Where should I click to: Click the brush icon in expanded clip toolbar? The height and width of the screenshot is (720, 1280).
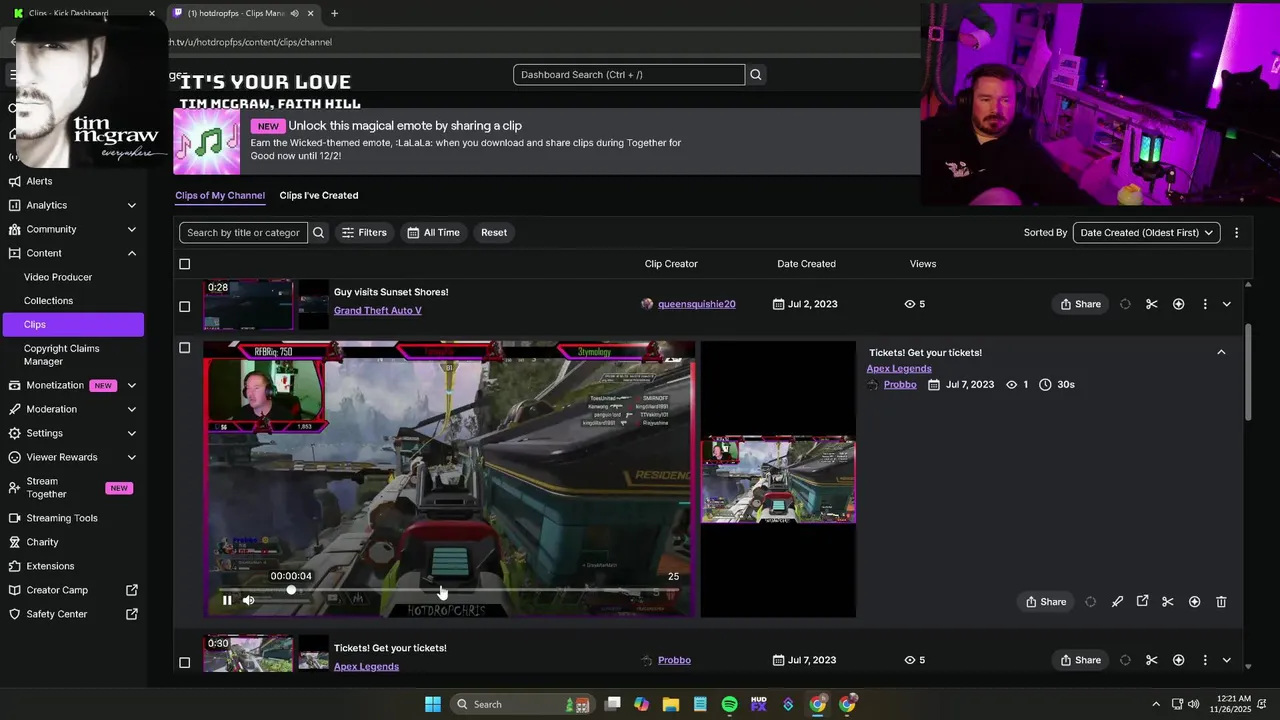(x=1117, y=601)
